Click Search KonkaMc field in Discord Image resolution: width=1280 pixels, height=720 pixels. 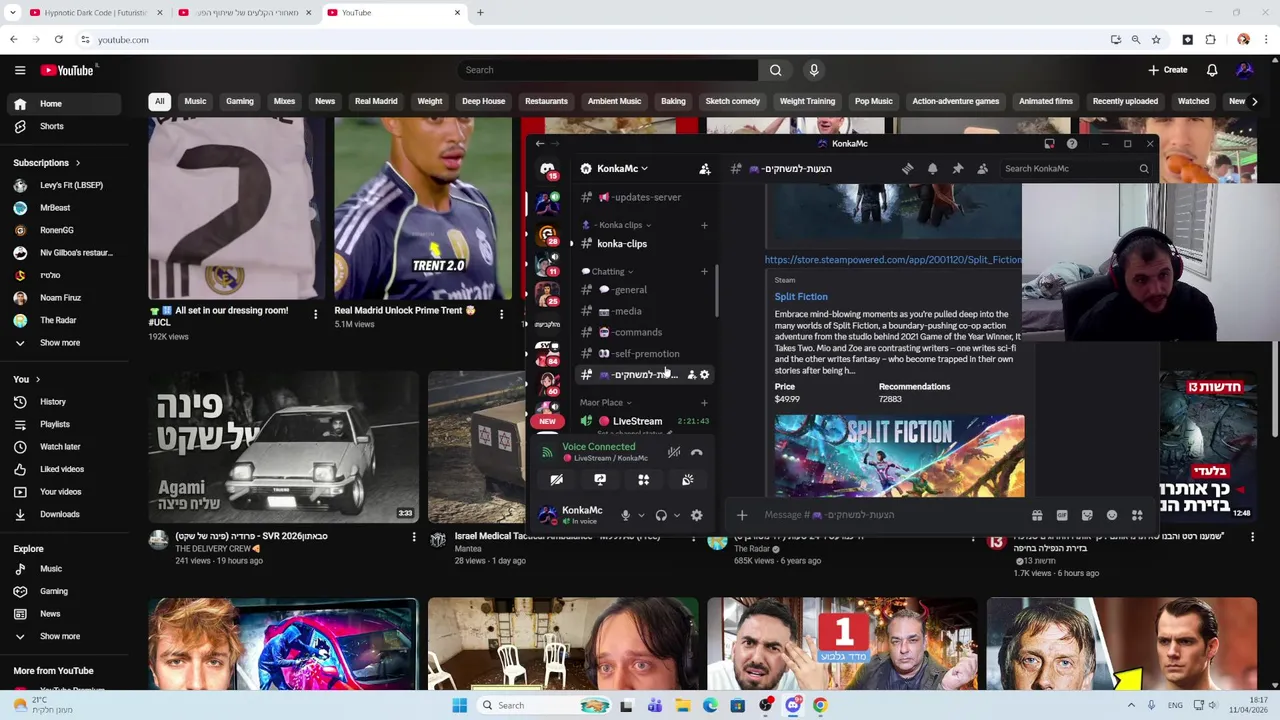(1076, 169)
